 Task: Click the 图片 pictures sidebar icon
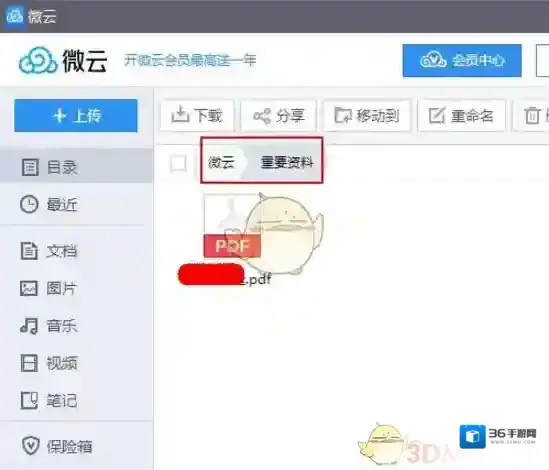click(x=29, y=288)
